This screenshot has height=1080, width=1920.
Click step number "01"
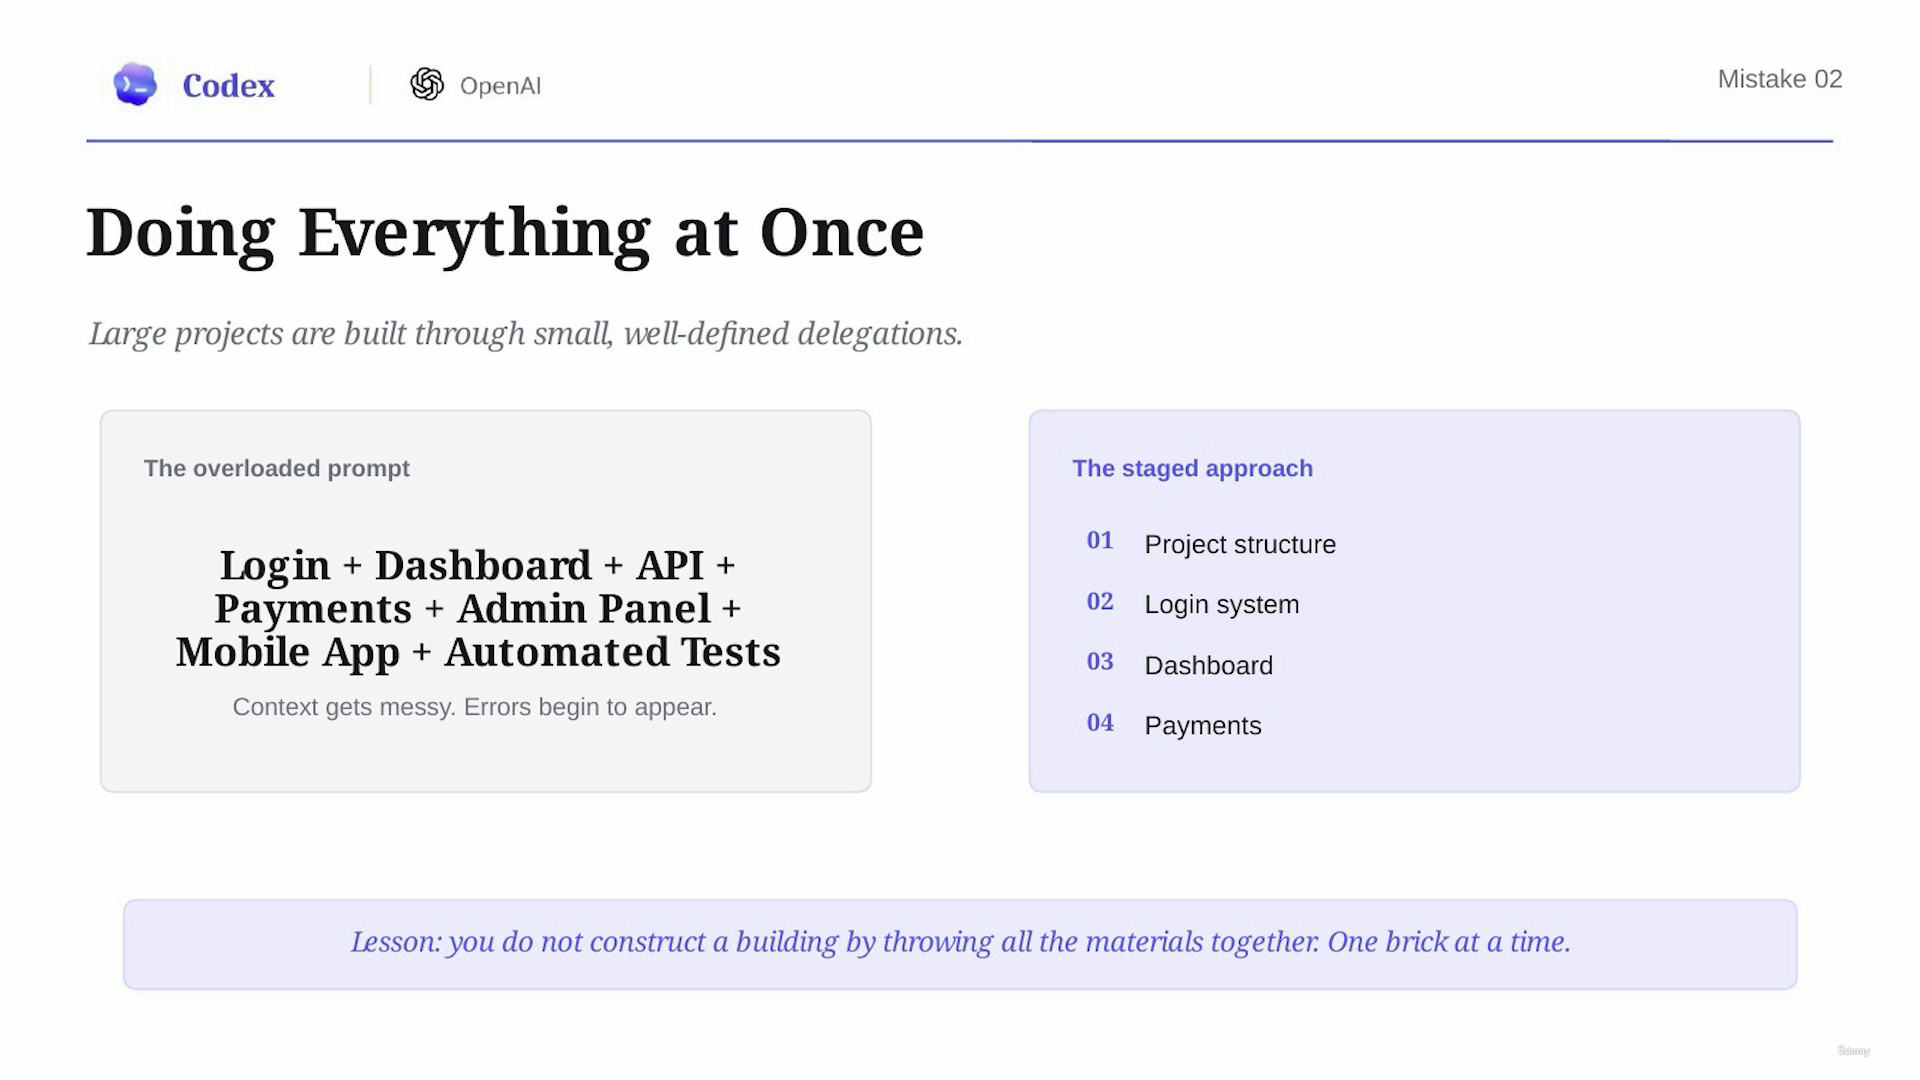(1100, 541)
